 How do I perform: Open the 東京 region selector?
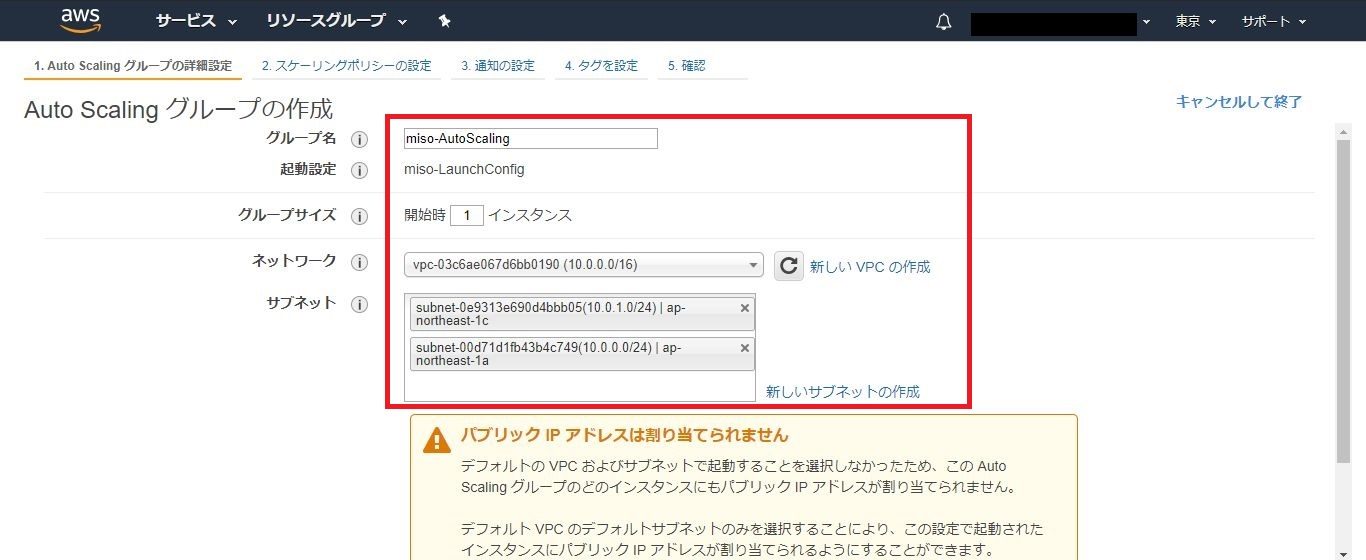point(1195,21)
